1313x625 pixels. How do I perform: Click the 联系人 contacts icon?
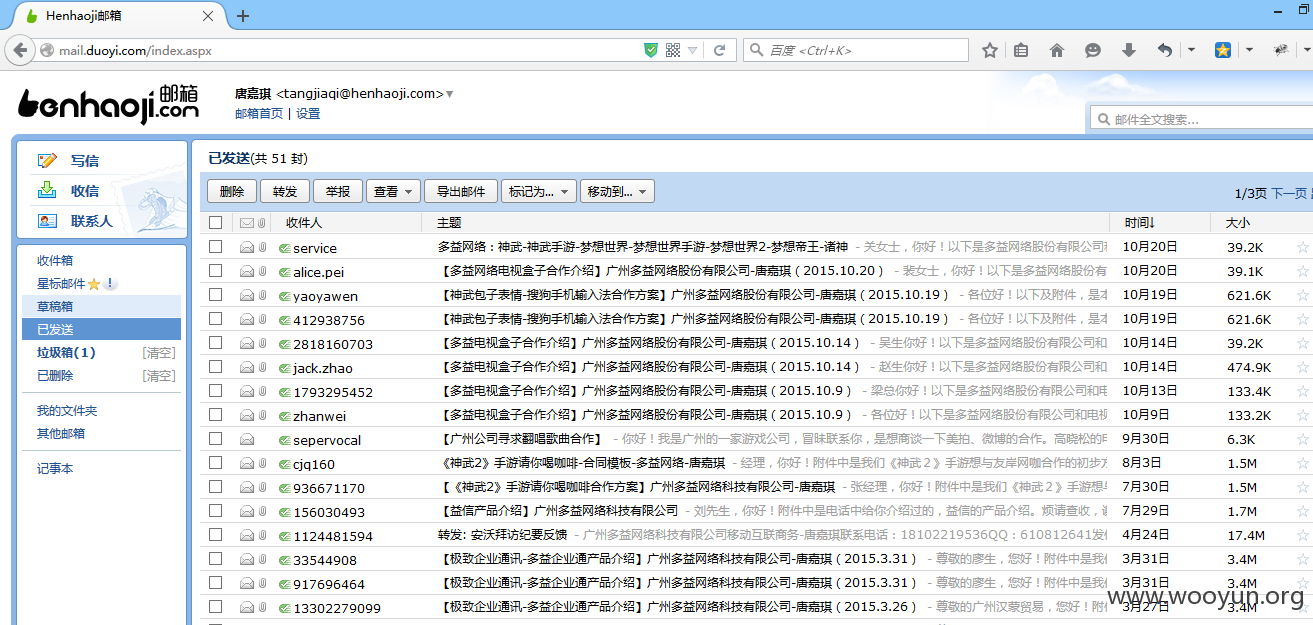pyautogui.click(x=47, y=220)
